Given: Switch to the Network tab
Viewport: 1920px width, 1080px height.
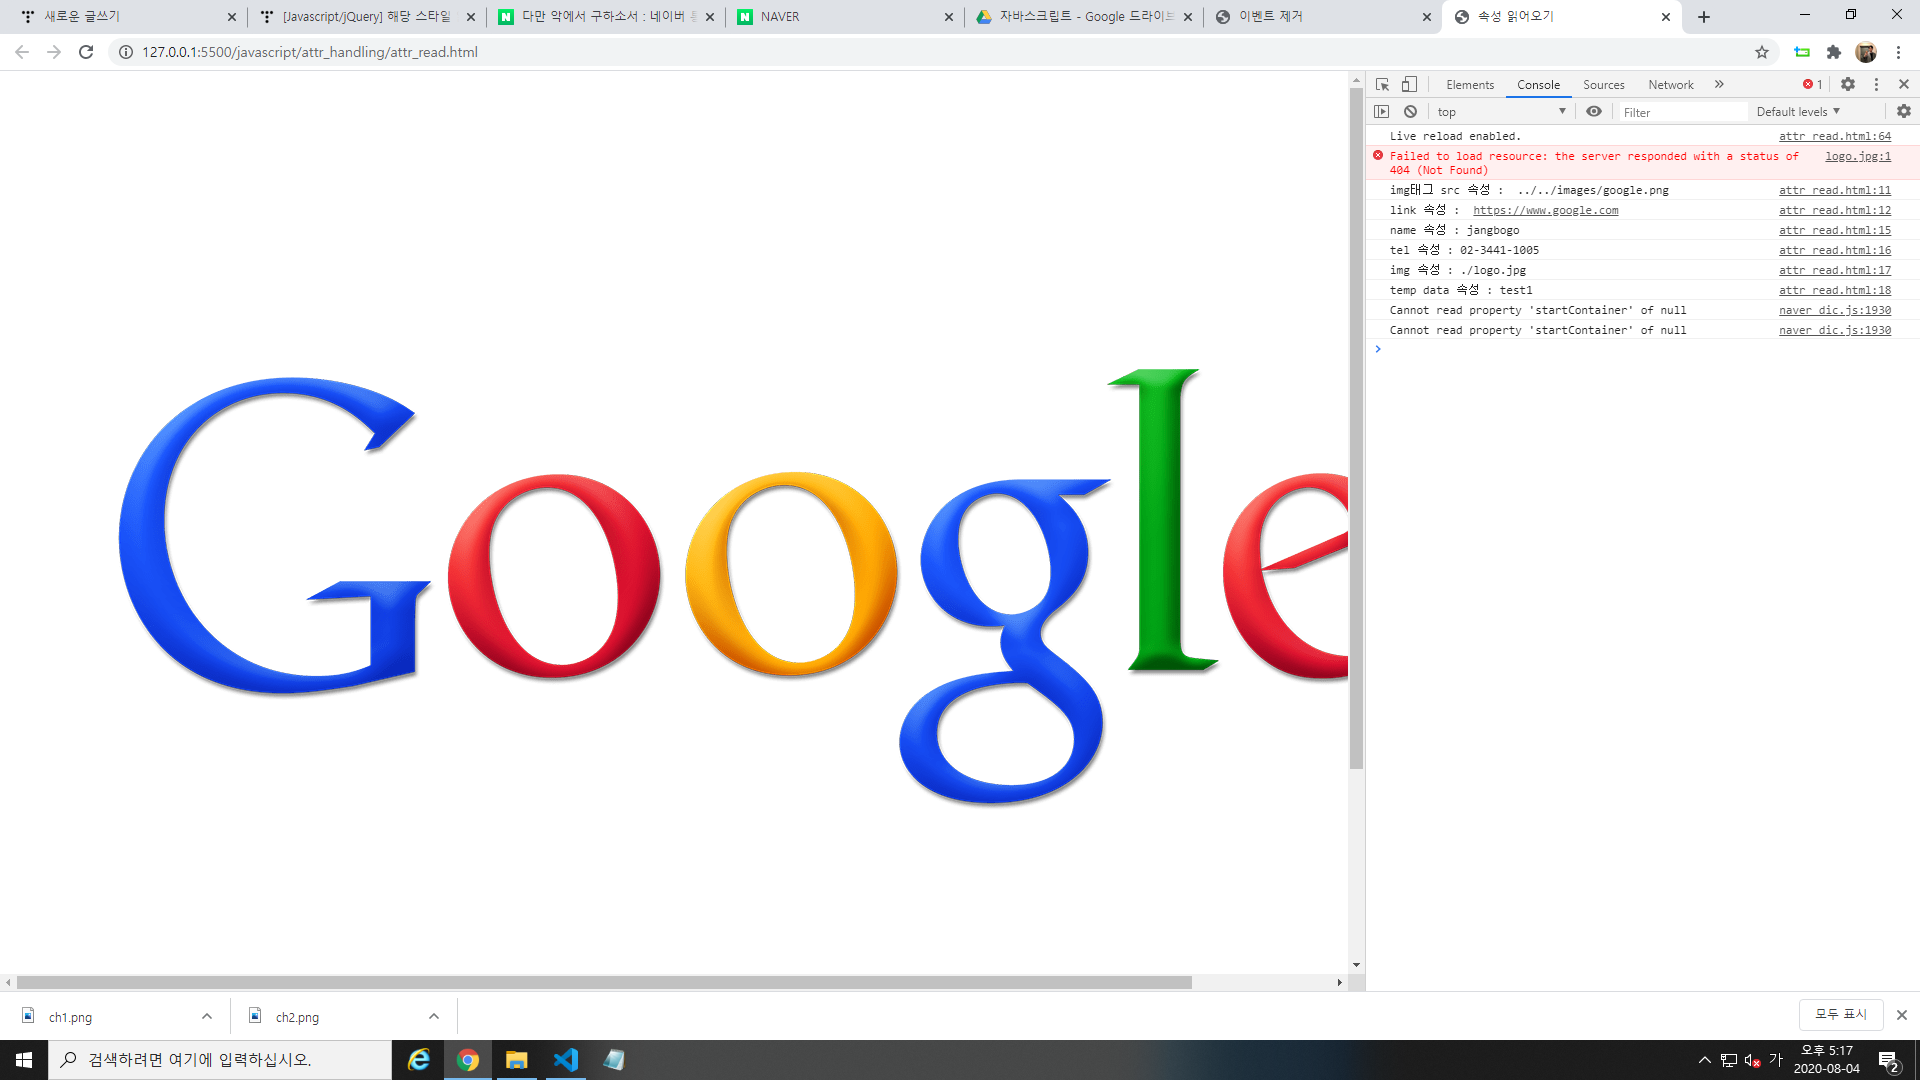Looking at the screenshot, I should point(1670,85).
